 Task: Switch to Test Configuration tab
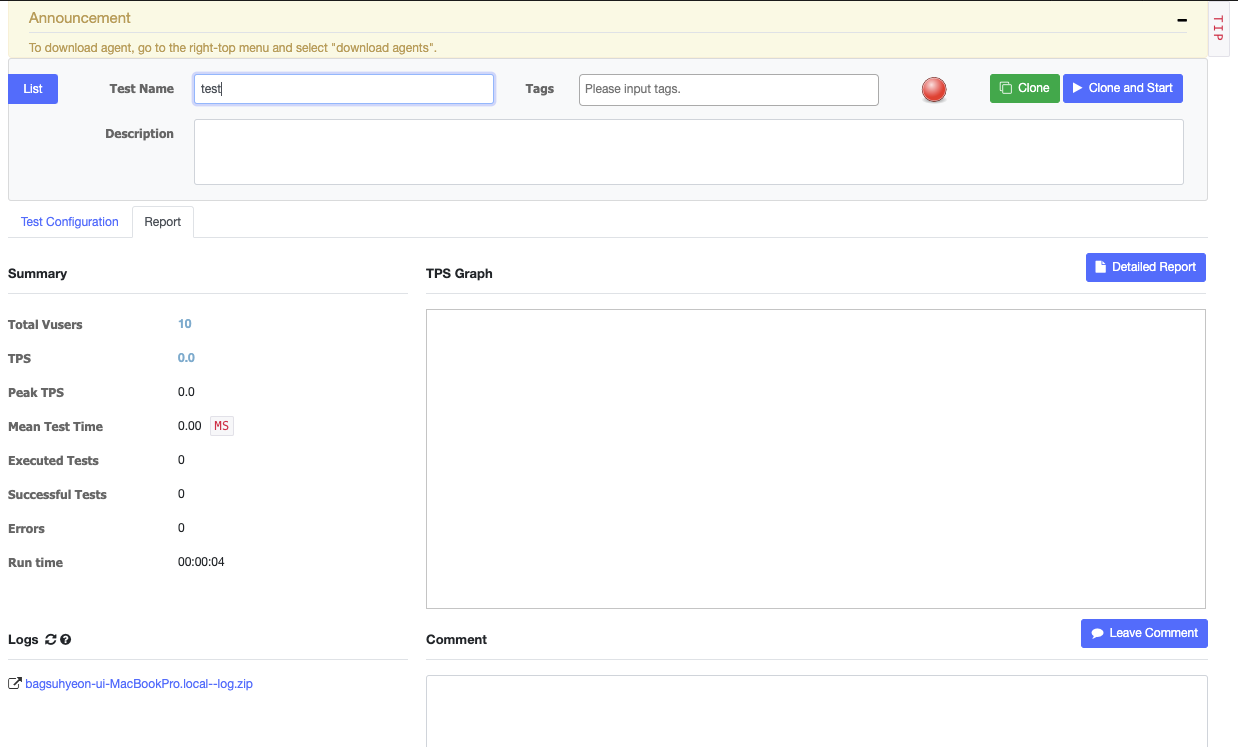pos(70,222)
